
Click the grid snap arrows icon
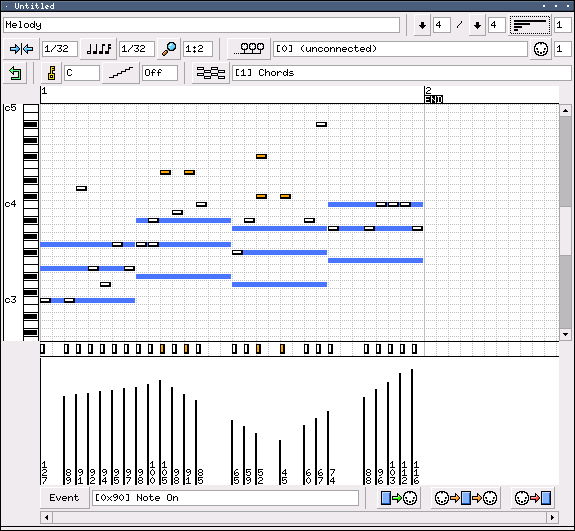[21, 49]
